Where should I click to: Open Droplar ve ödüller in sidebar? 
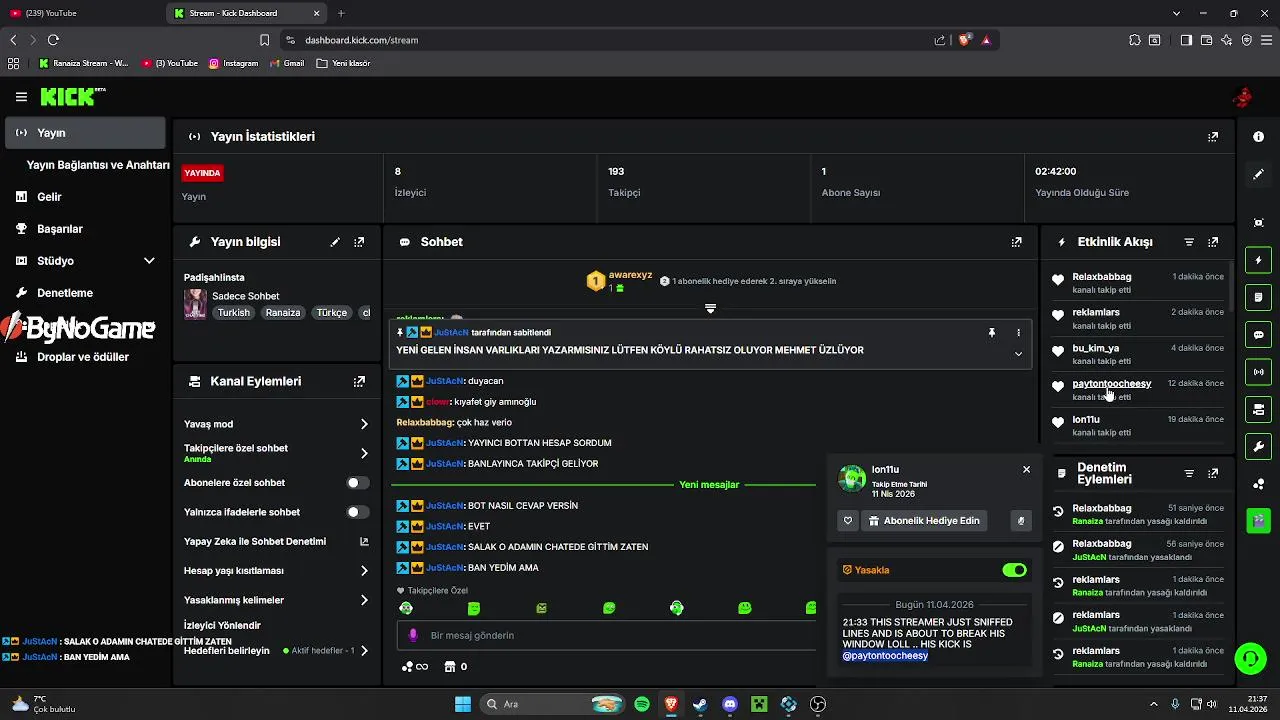click(85, 357)
